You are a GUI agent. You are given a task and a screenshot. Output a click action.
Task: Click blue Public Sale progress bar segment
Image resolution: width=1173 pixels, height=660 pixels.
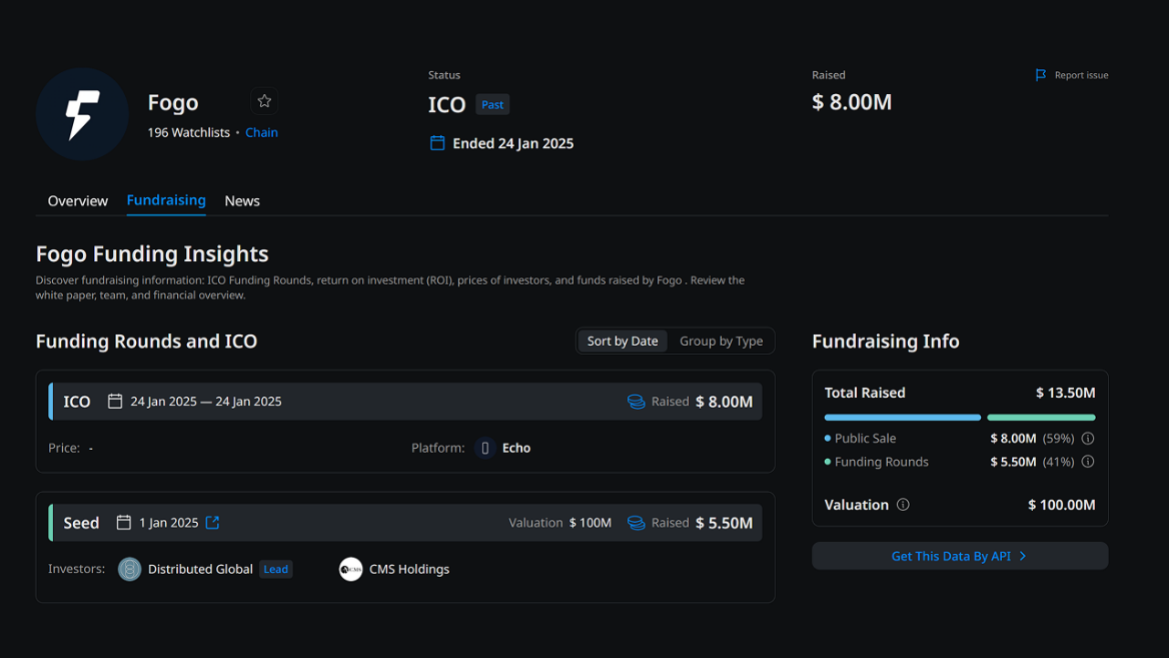(x=902, y=417)
